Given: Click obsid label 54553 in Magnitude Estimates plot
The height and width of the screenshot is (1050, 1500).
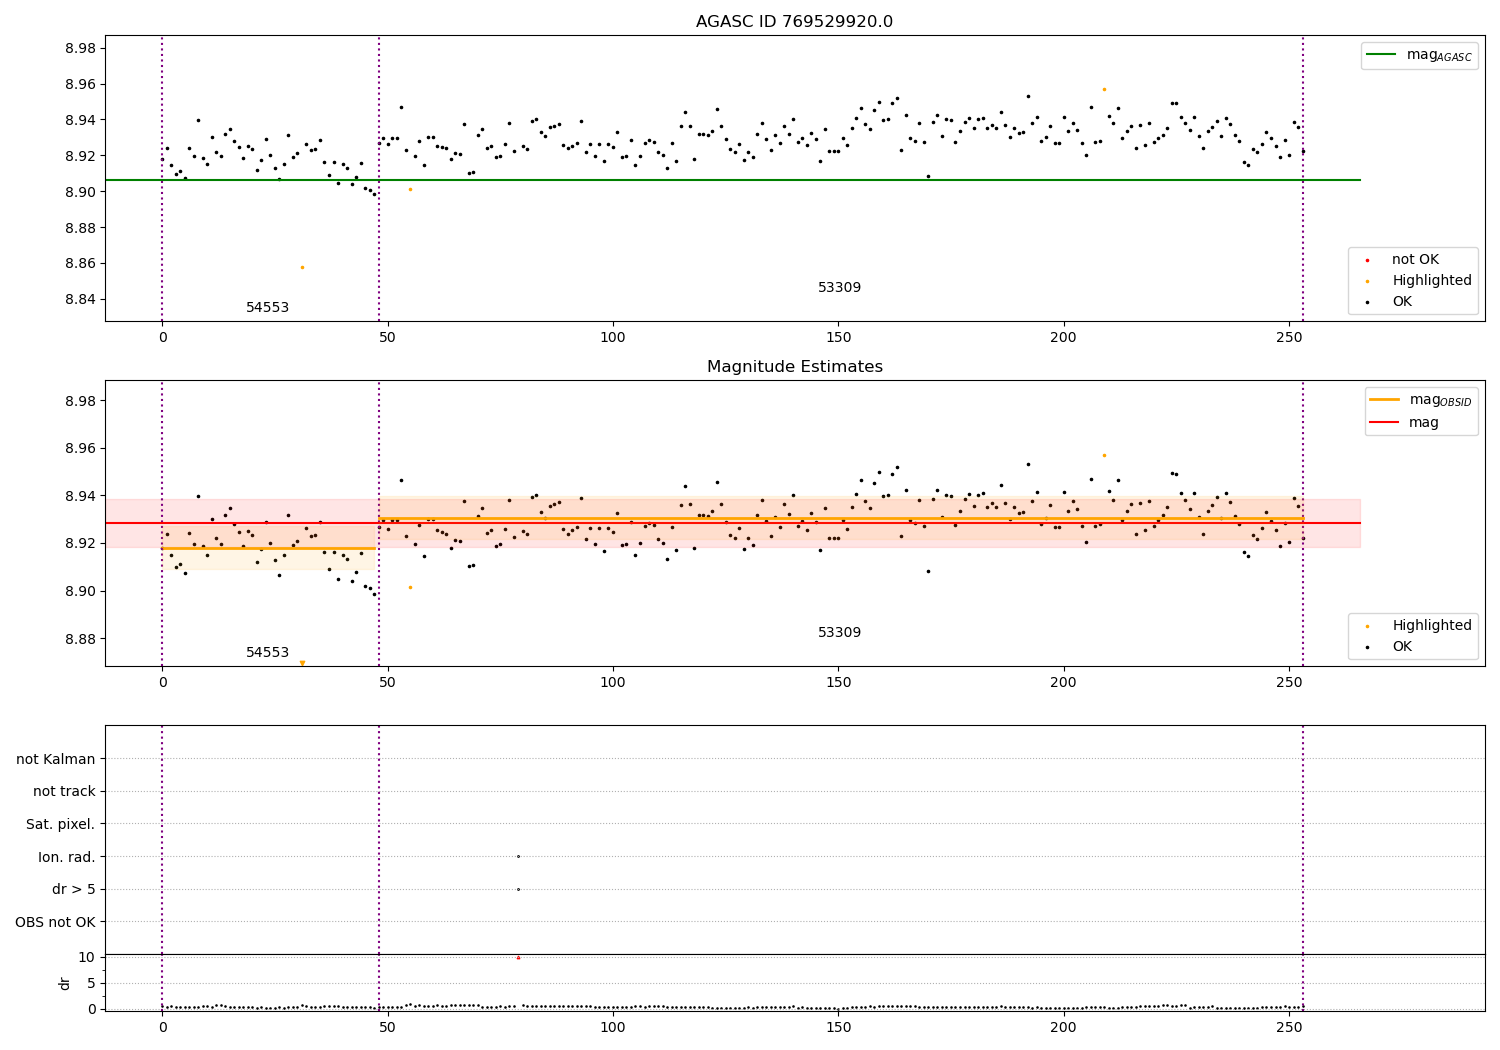Looking at the screenshot, I should coord(267,653).
